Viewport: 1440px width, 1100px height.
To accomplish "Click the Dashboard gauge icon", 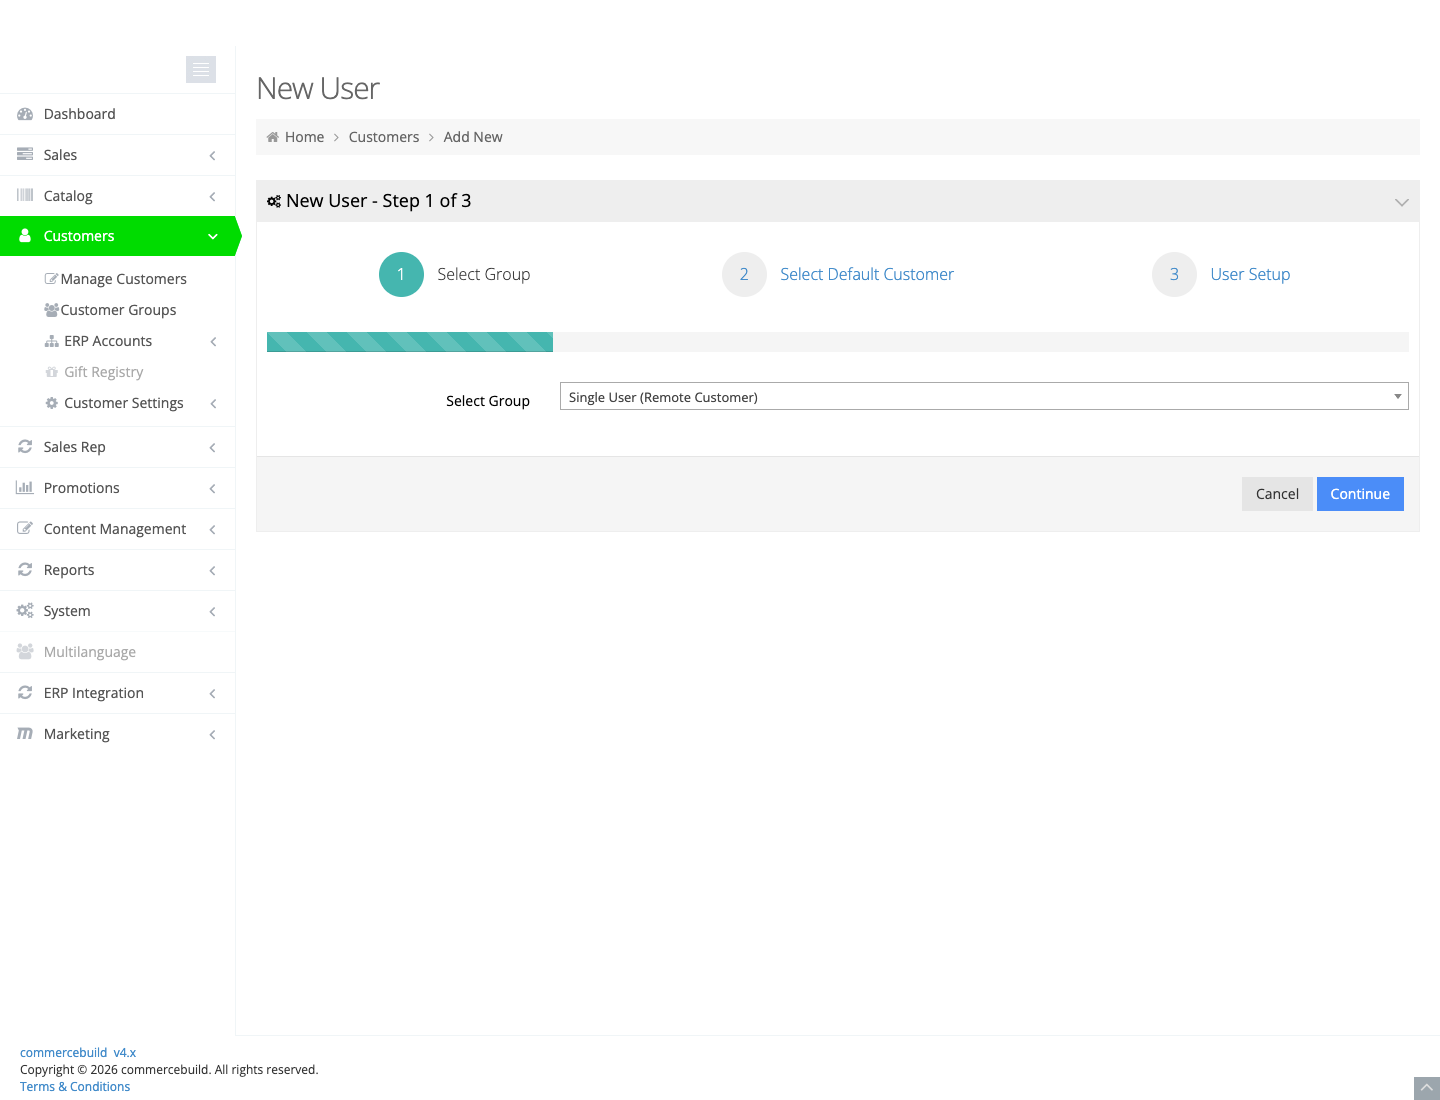I will point(25,114).
